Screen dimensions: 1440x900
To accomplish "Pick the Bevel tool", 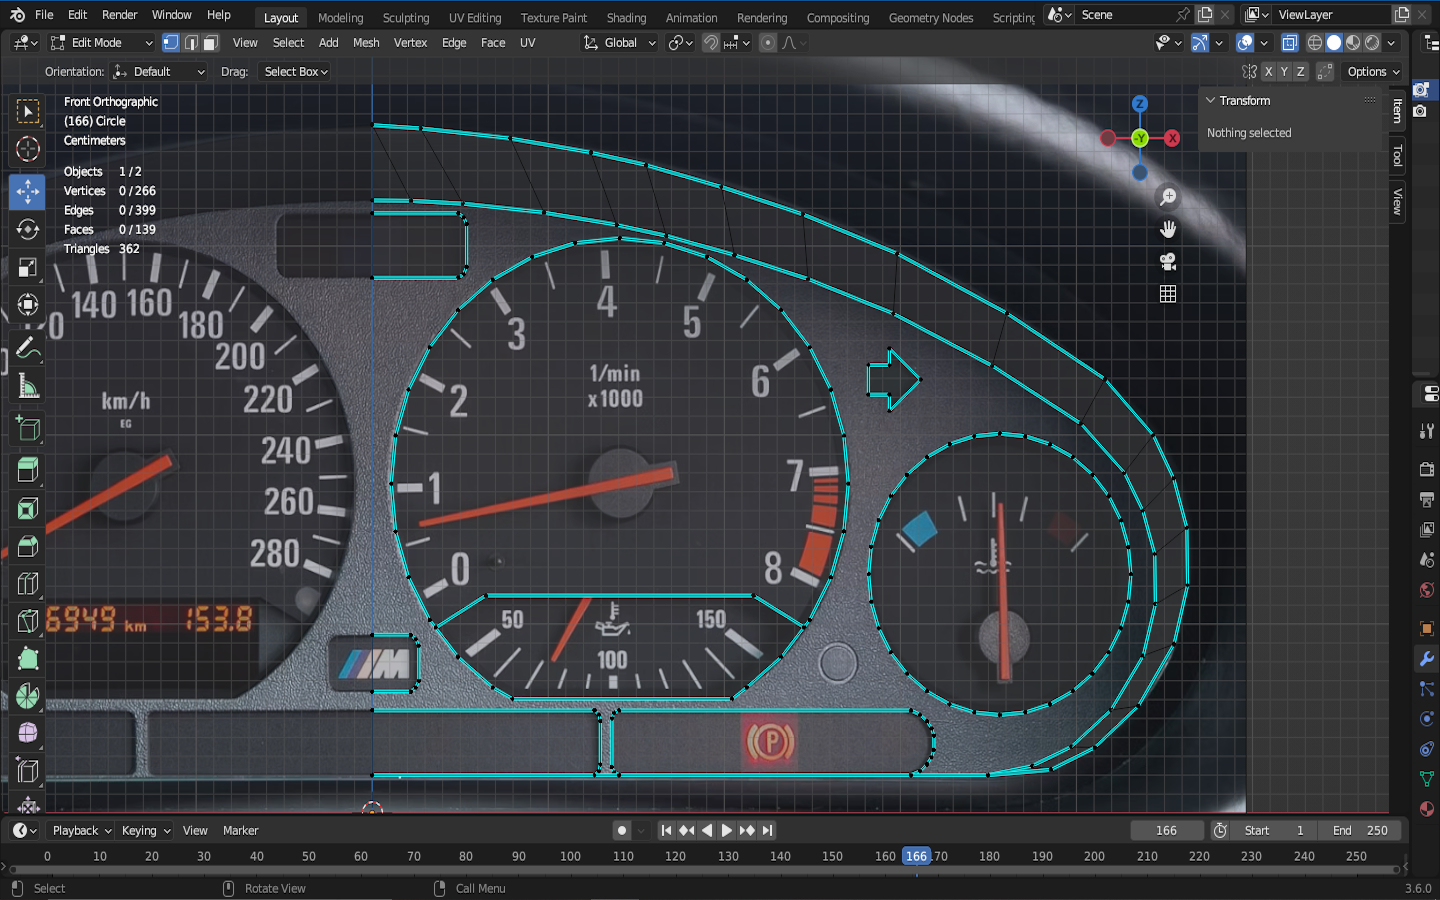I will click(x=28, y=546).
